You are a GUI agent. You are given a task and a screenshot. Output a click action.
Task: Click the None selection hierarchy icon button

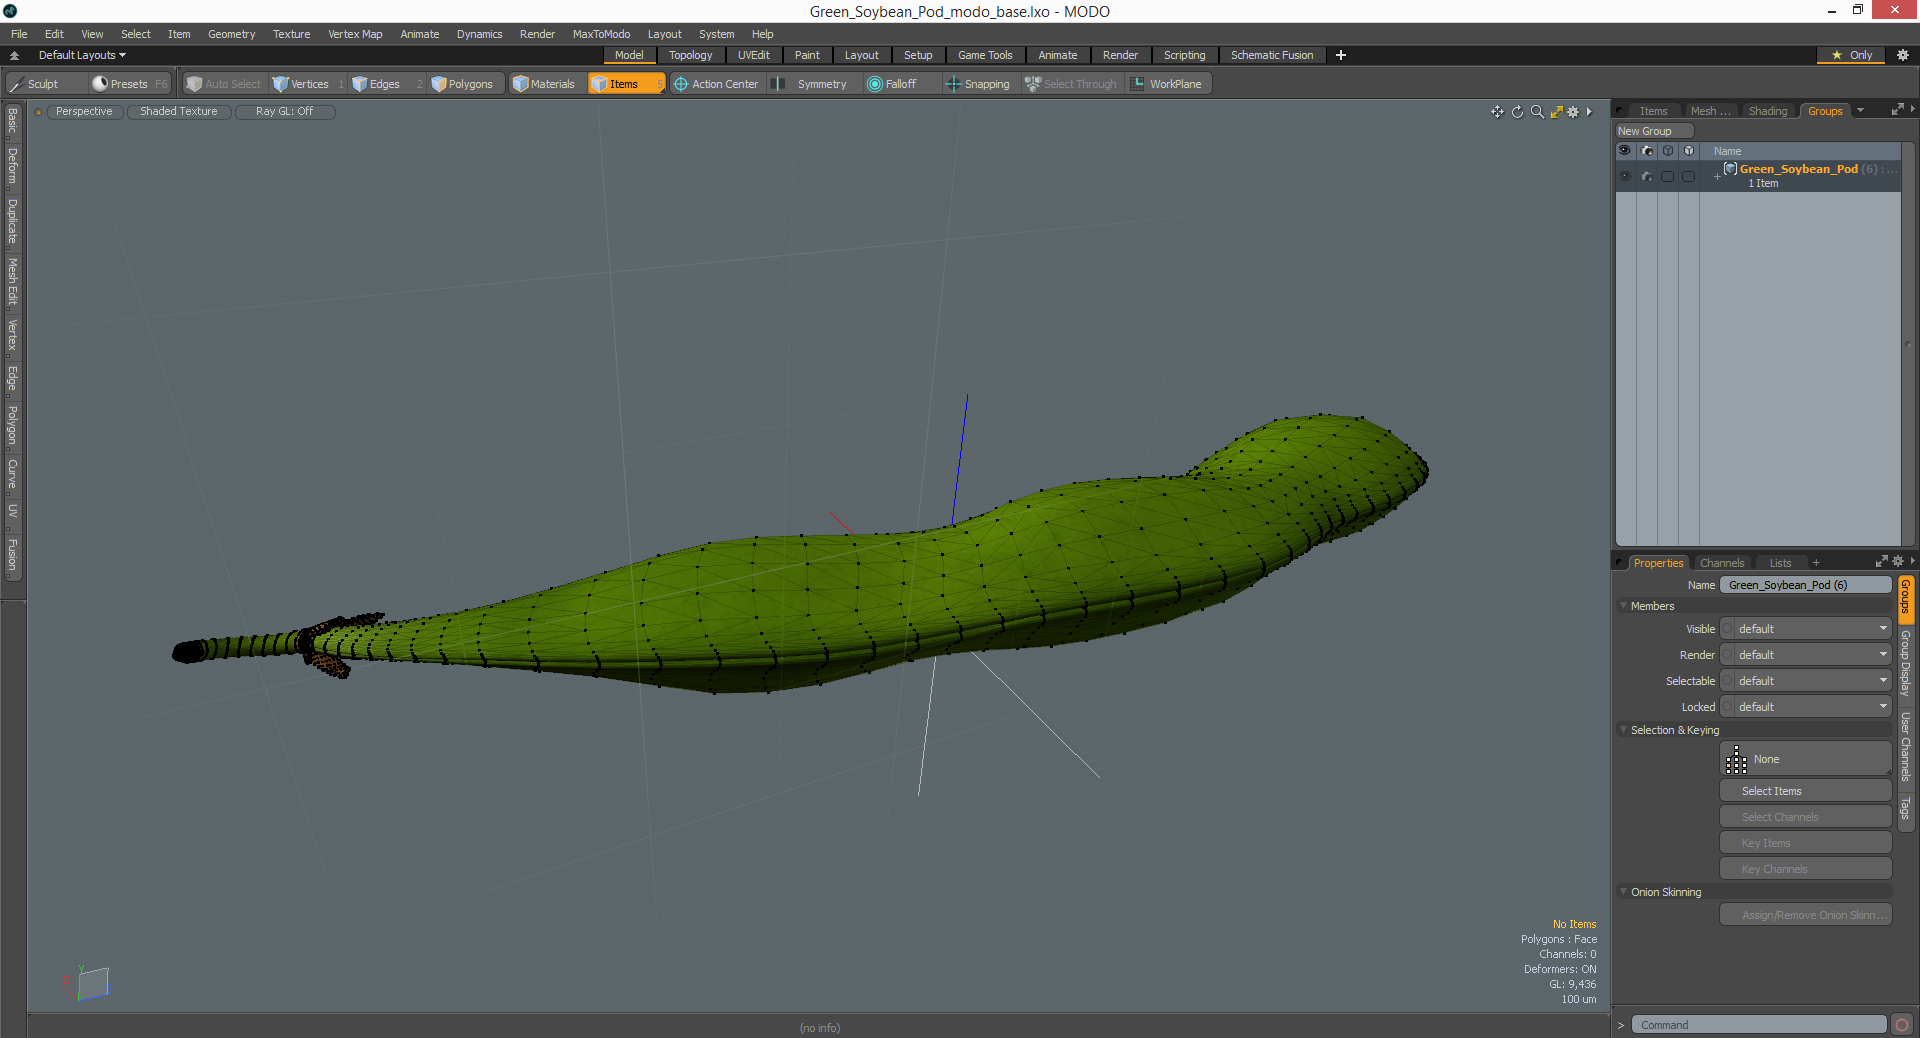1805,759
